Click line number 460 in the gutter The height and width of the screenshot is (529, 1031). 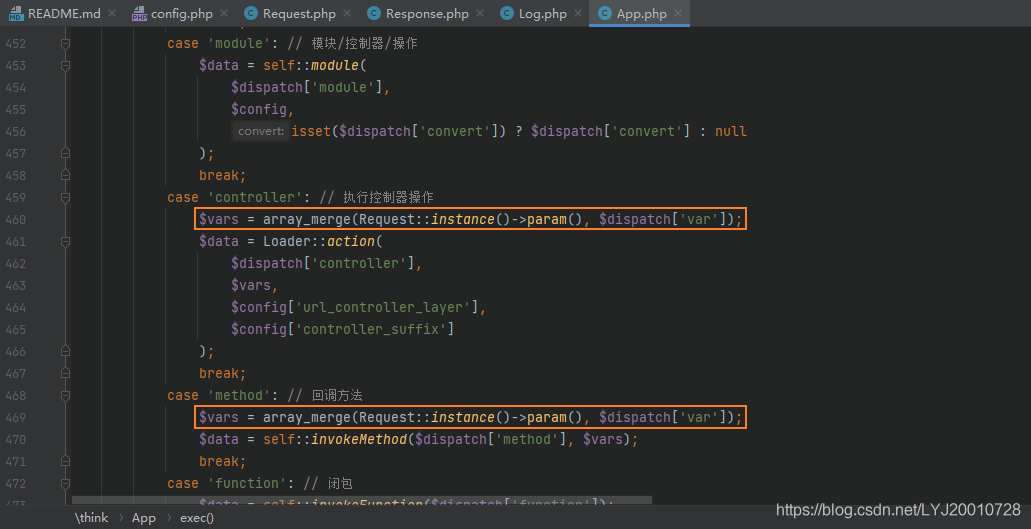15,219
